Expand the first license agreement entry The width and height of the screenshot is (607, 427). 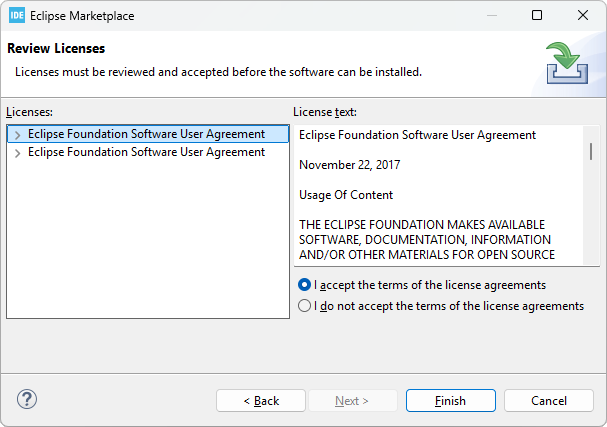coord(18,134)
